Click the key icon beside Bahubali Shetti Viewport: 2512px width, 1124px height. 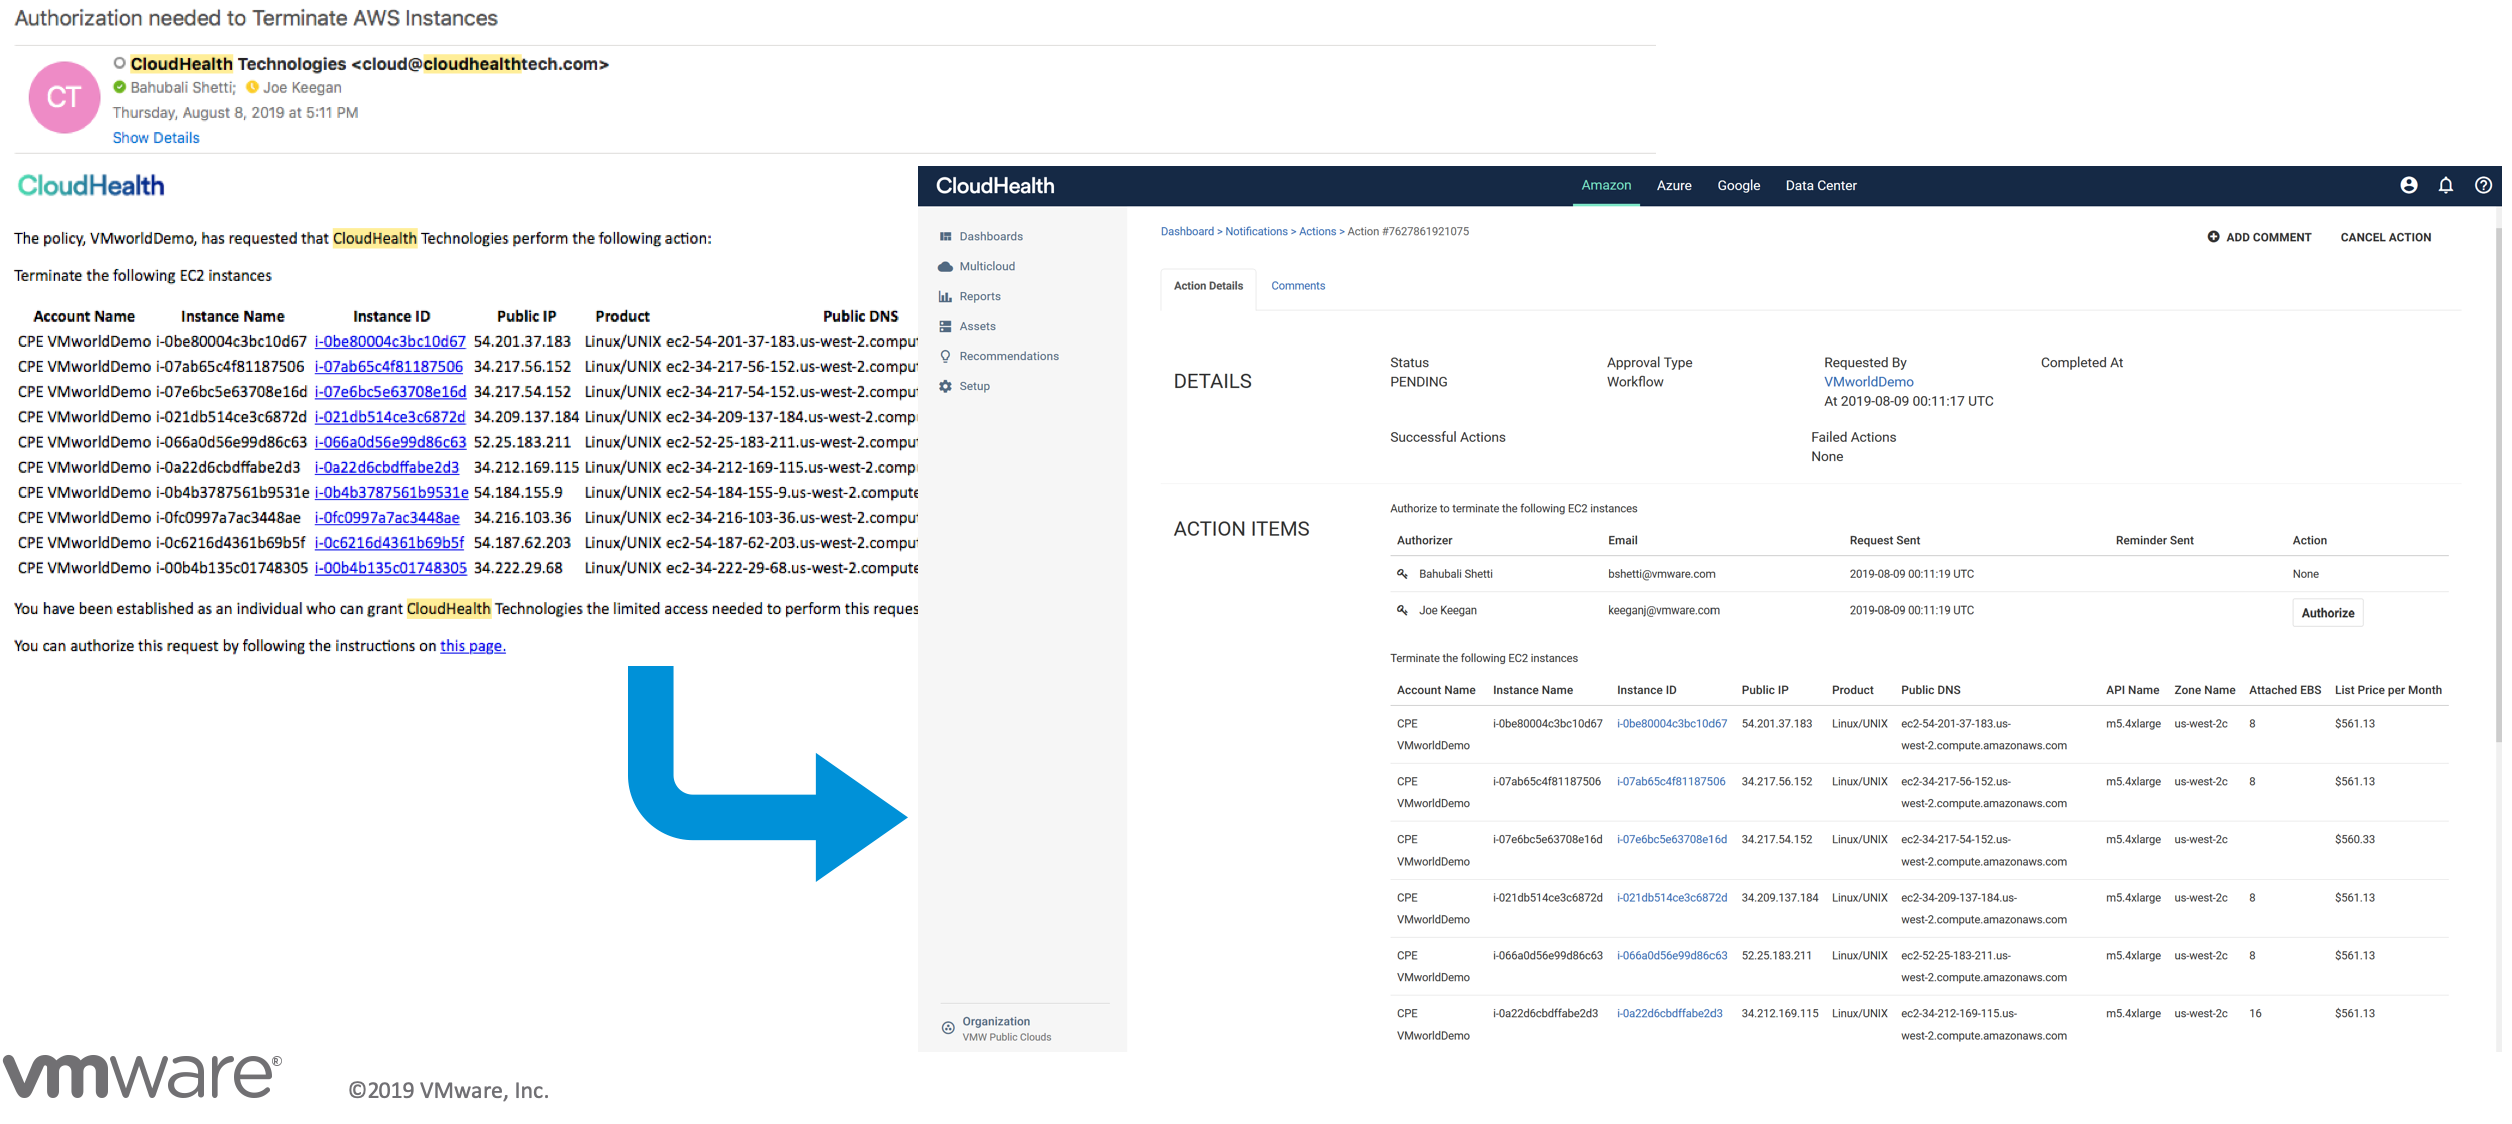(1402, 574)
